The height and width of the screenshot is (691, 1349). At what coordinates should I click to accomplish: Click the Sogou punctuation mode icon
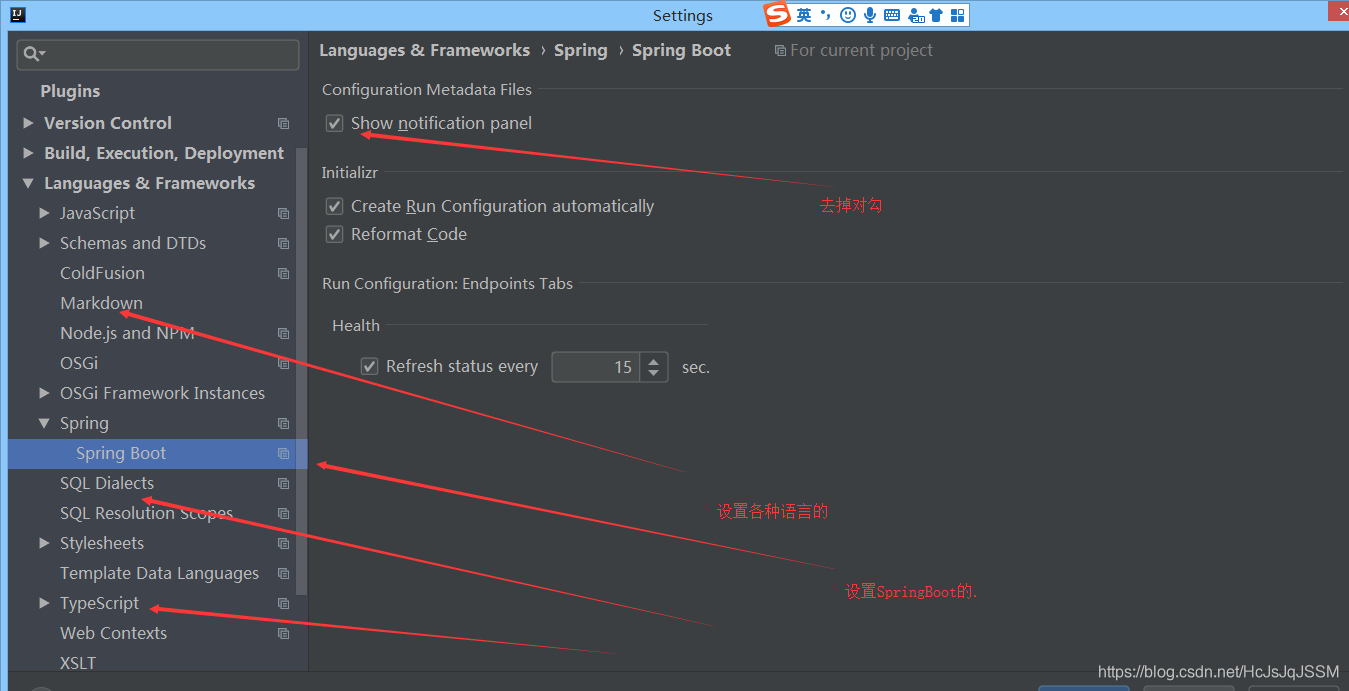(825, 15)
